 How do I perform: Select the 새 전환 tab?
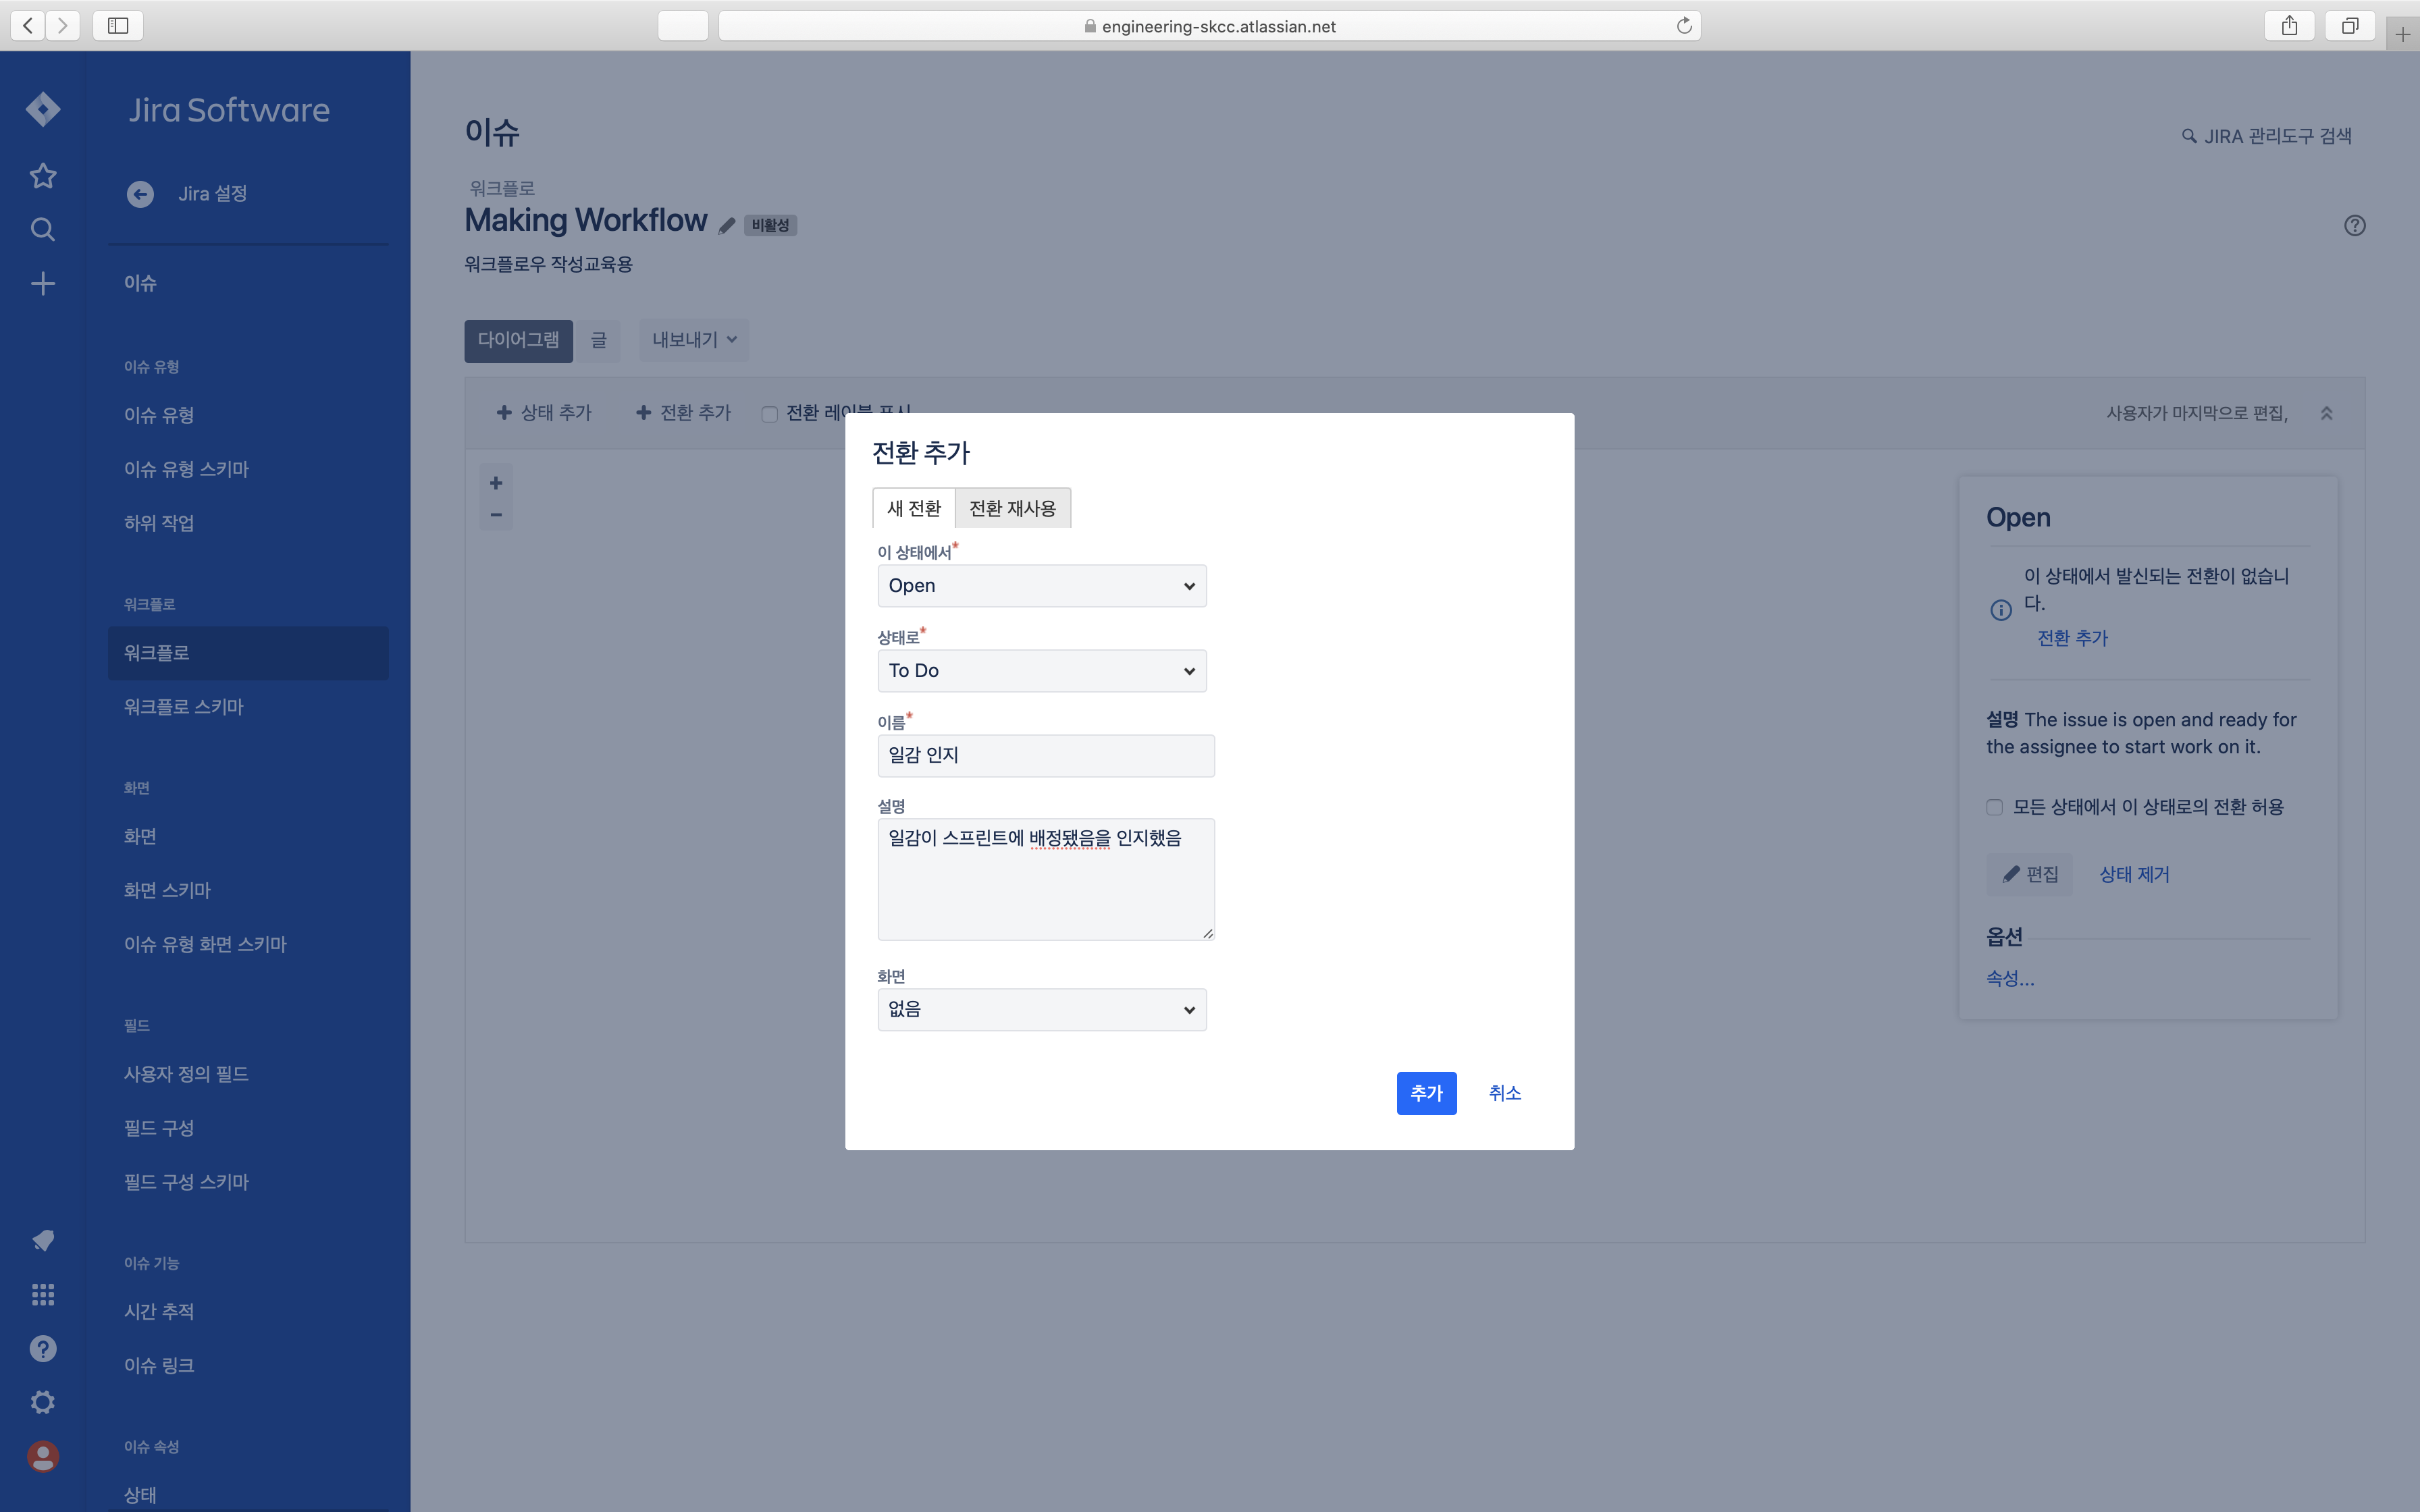pyautogui.click(x=913, y=508)
